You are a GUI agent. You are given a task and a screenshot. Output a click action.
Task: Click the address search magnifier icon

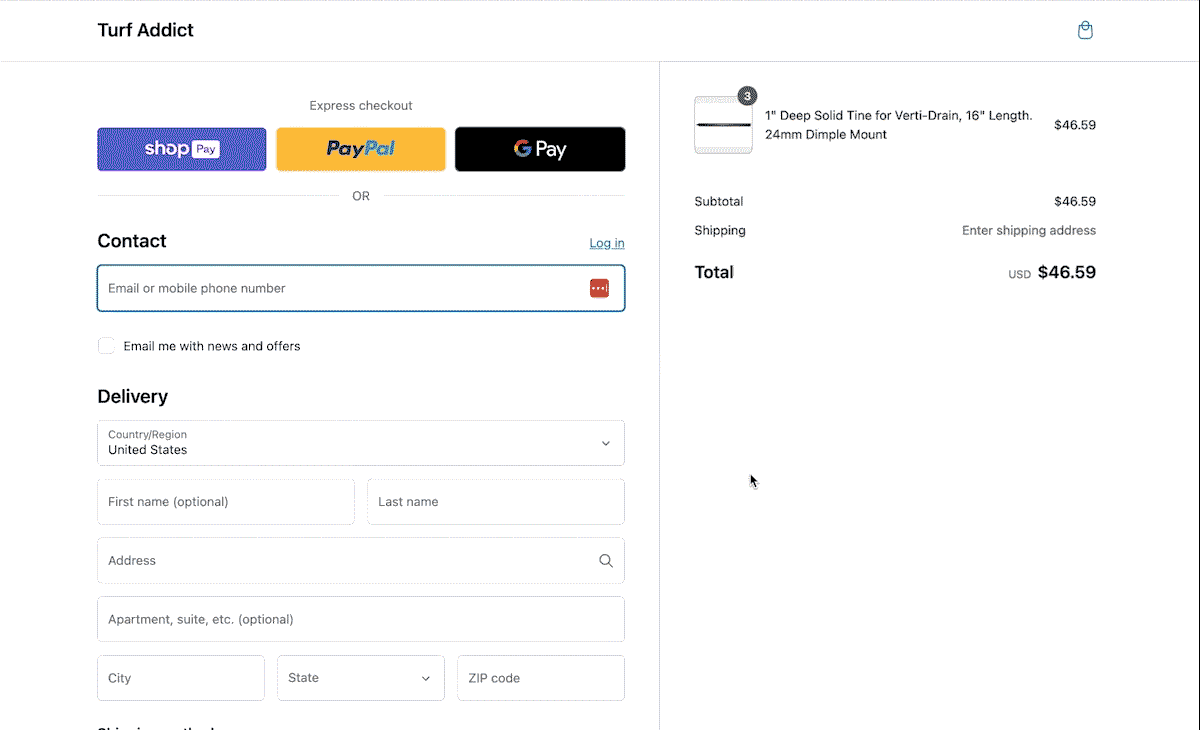tap(605, 561)
